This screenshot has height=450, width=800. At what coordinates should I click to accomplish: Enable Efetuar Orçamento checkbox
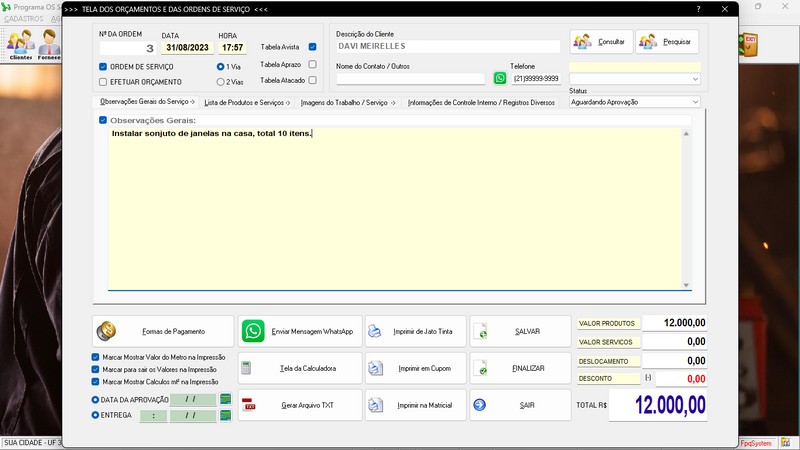coord(103,82)
